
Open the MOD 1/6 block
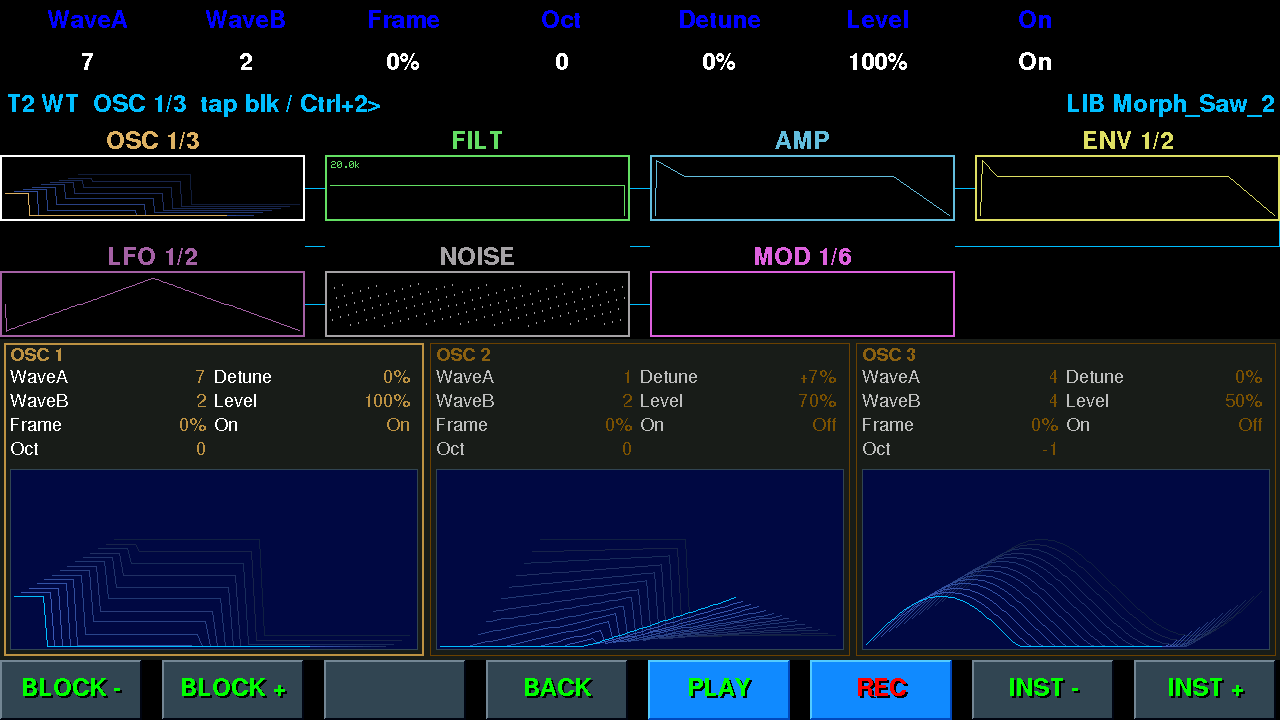click(802, 304)
